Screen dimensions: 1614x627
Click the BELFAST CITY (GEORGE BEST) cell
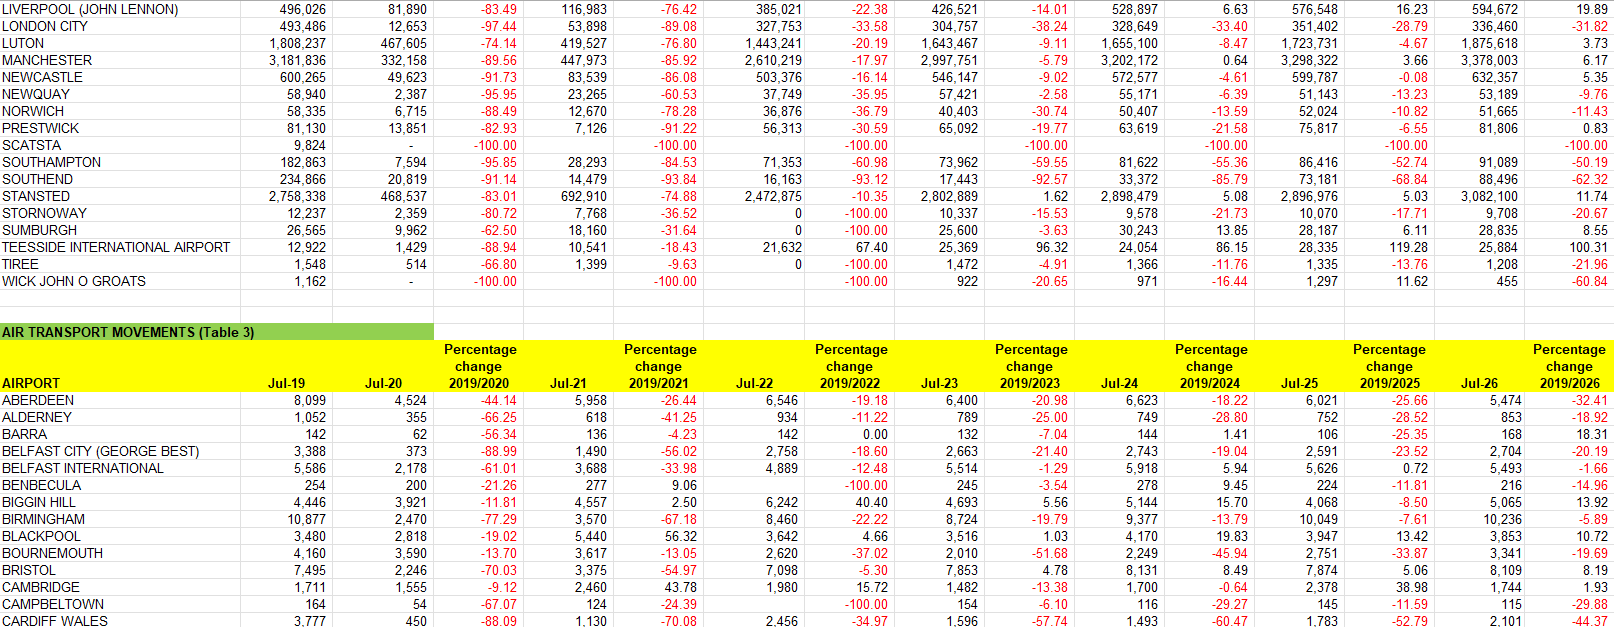coord(100,451)
